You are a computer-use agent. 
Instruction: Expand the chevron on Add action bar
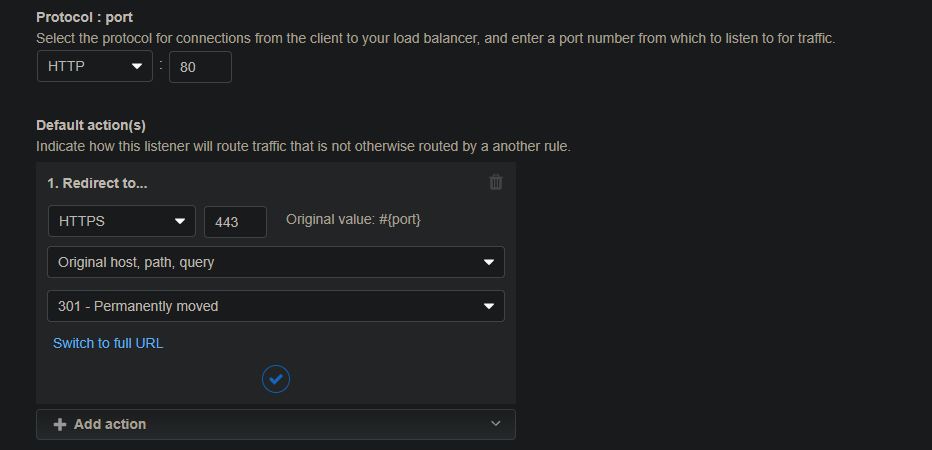(x=496, y=424)
